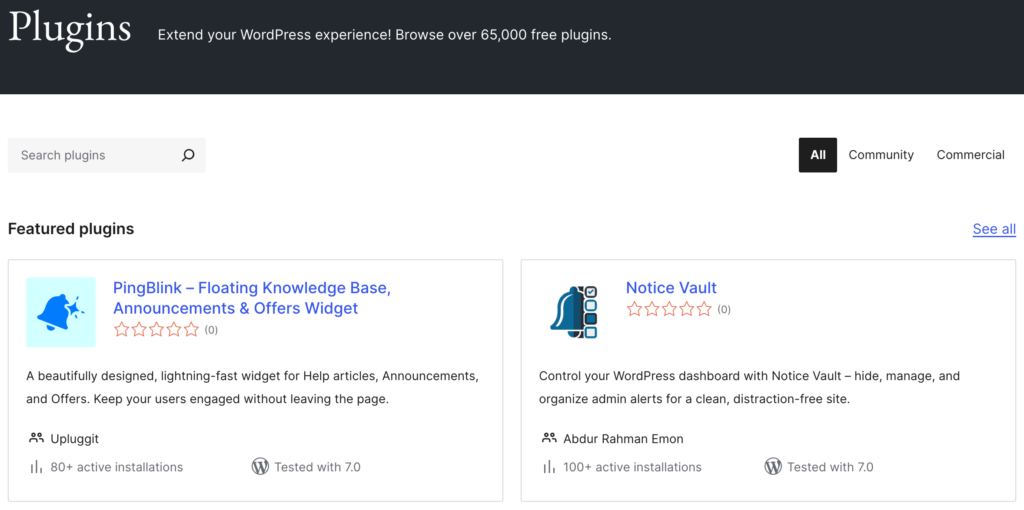The height and width of the screenshot is (510, 1024).
Task: Click Tested with 7.0 in PingBlink card
Action: click(x=317, y=468)
